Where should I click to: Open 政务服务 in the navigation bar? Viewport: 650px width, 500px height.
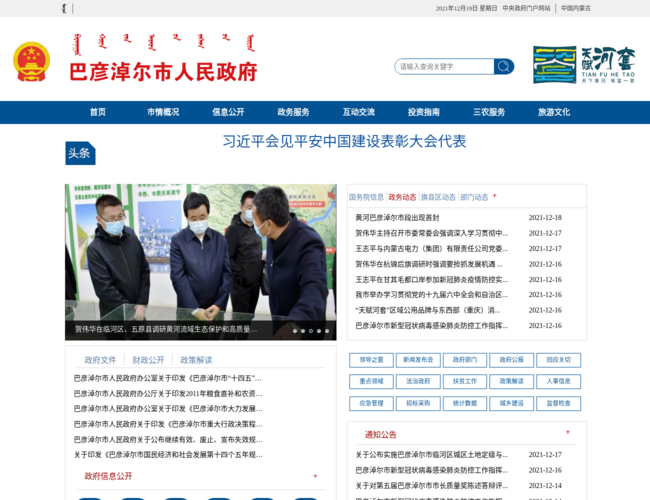293,112
